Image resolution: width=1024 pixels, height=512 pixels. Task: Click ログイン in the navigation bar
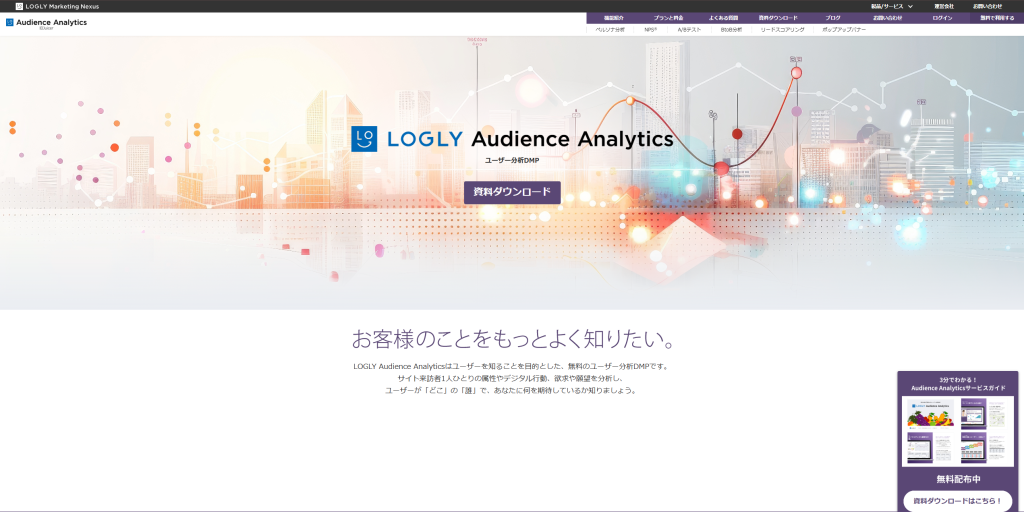pos(942,18)
